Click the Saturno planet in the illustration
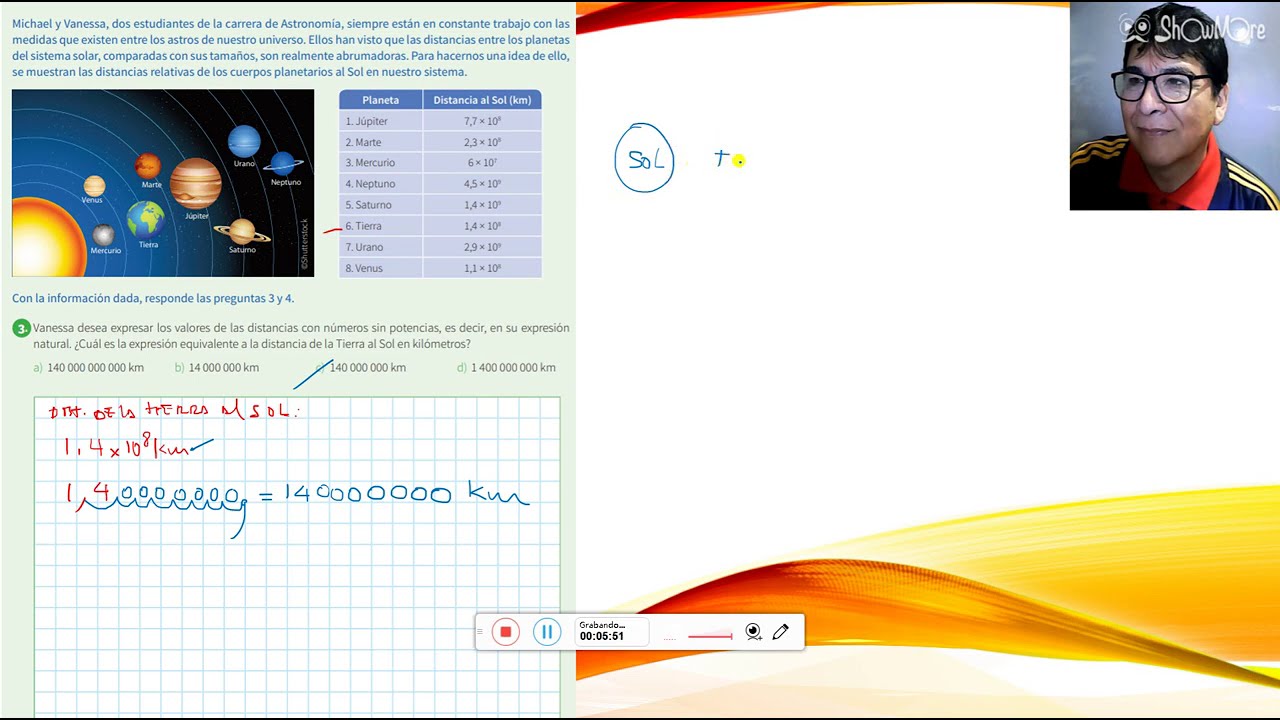 click(242, 233)
